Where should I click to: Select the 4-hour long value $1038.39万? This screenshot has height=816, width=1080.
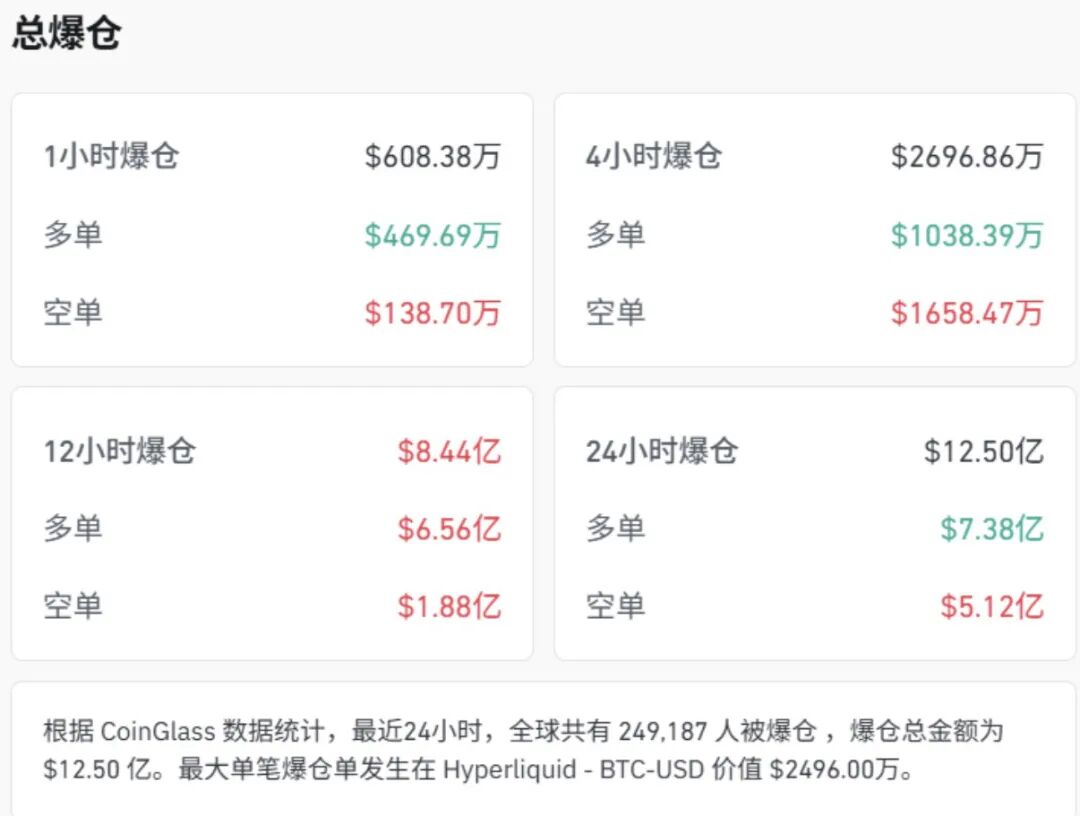967,235
